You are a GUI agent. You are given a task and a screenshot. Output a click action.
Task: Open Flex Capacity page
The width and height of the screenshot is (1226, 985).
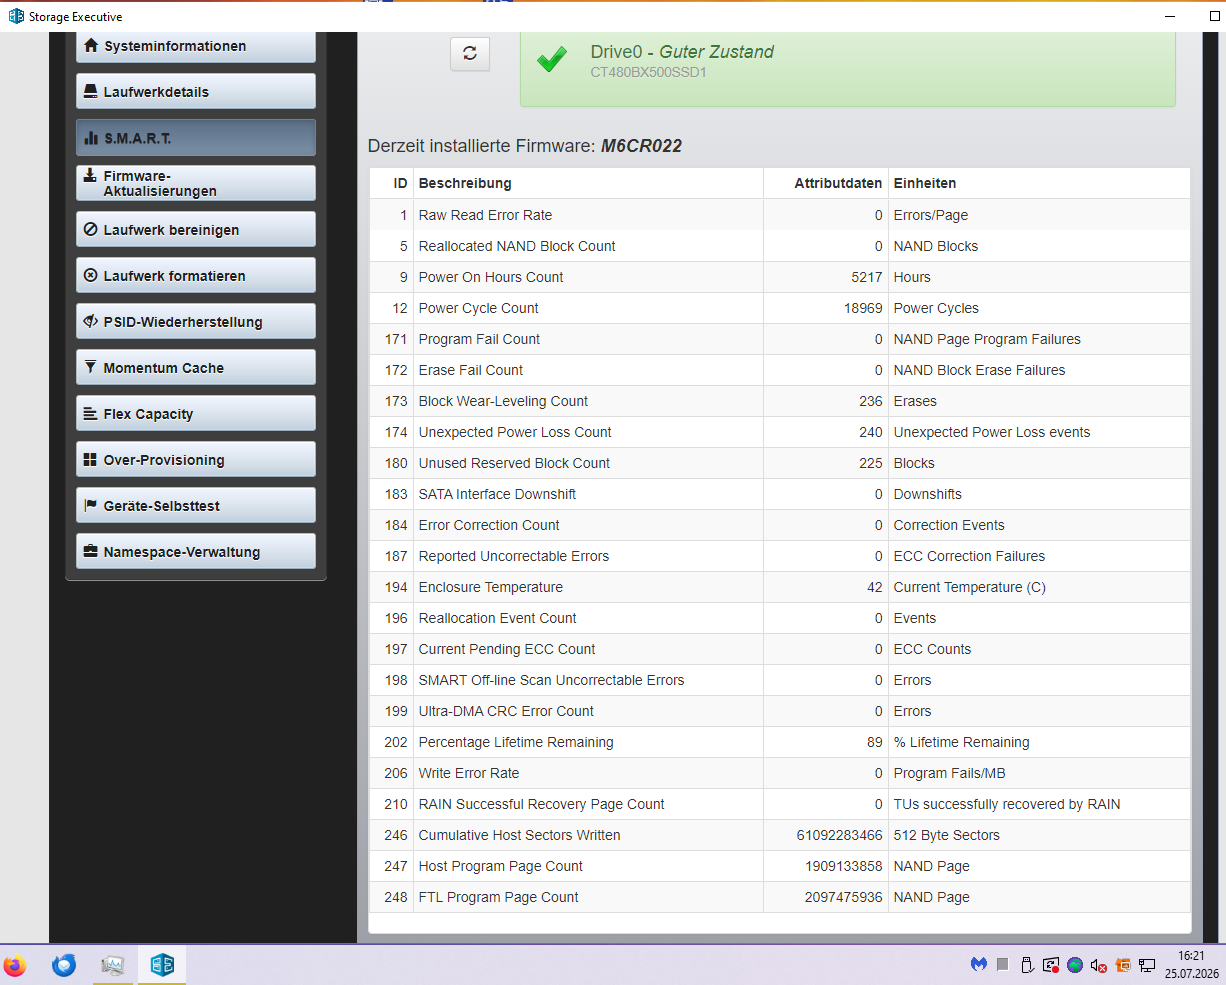(196, 413)
